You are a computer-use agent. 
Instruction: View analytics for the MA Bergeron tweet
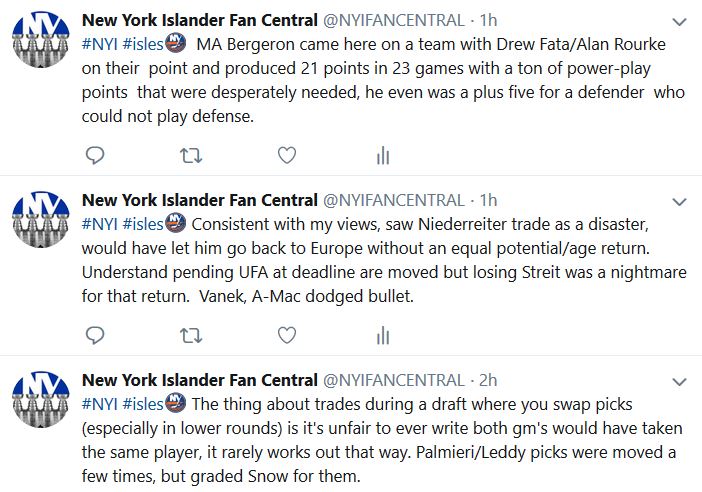[382, 155]
